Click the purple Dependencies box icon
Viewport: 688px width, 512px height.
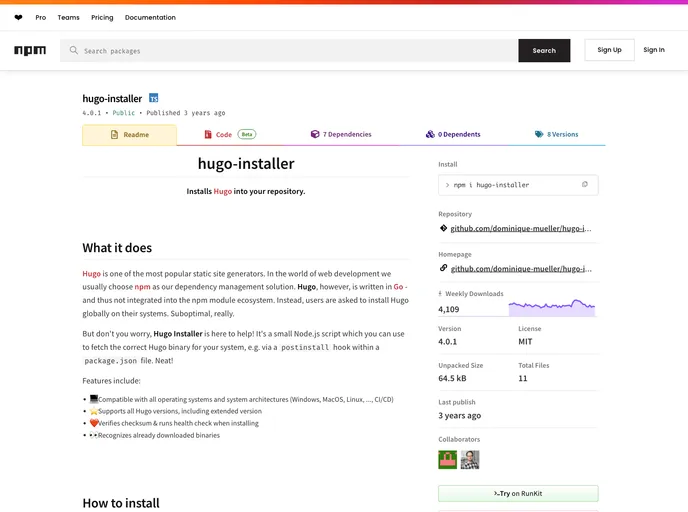tap(315, 134)
